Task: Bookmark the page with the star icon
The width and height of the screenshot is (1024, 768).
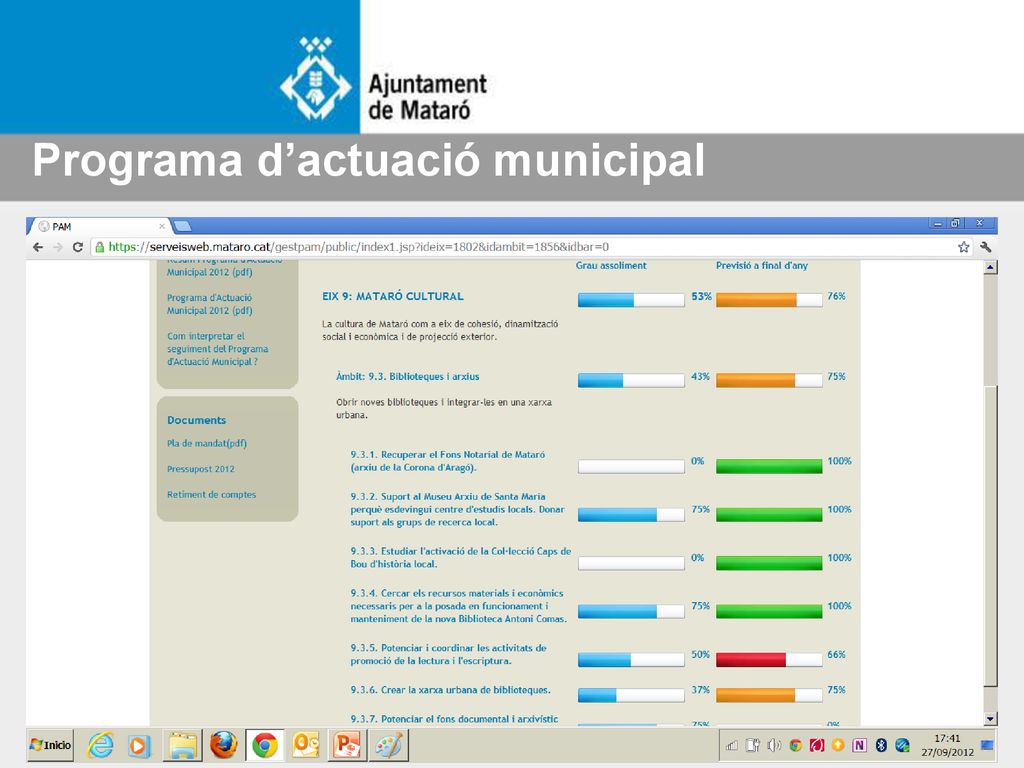Action: coord(963,247)
